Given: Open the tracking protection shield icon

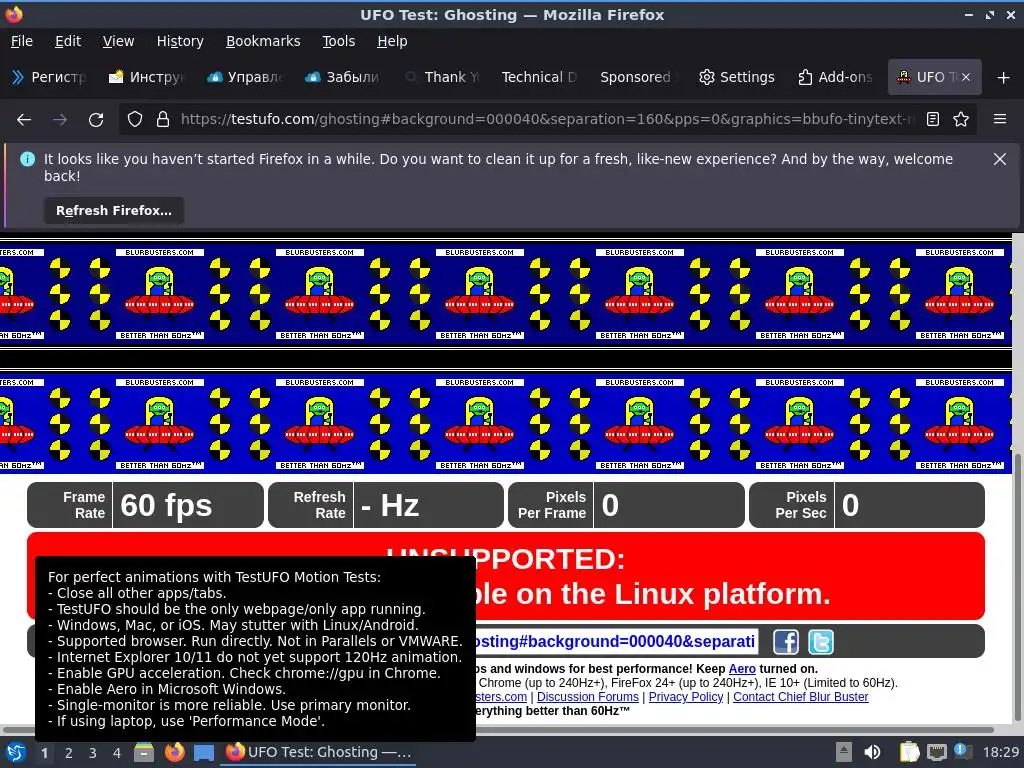Looking at the screenshot, I should click(x=135, y=120).
